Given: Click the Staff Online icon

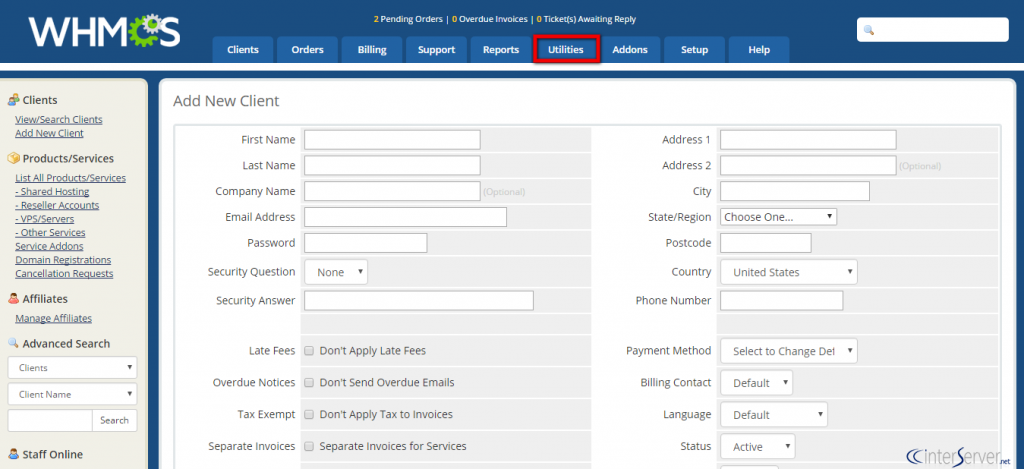Looking at the screenshot, I should pos(14,454).
